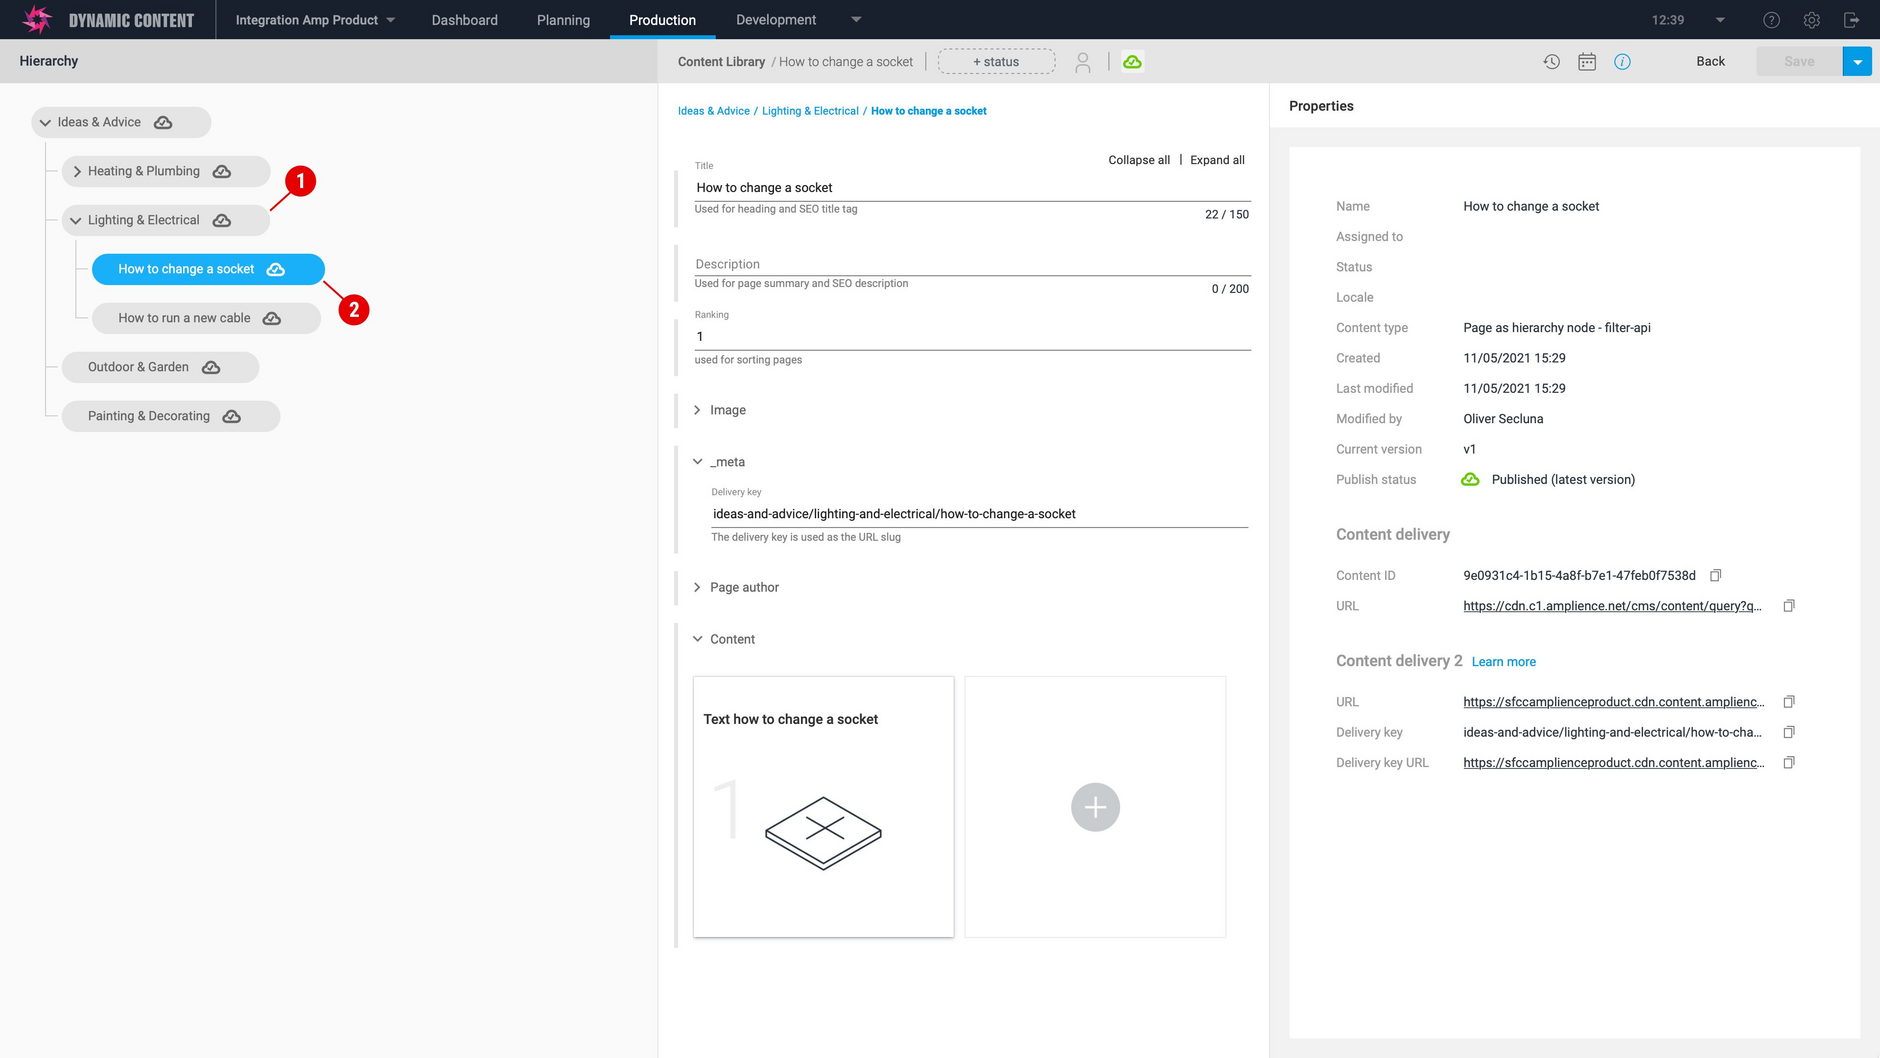Click the blue info icon in the toolbar

pyautogui.click(x=1622, y=61)
